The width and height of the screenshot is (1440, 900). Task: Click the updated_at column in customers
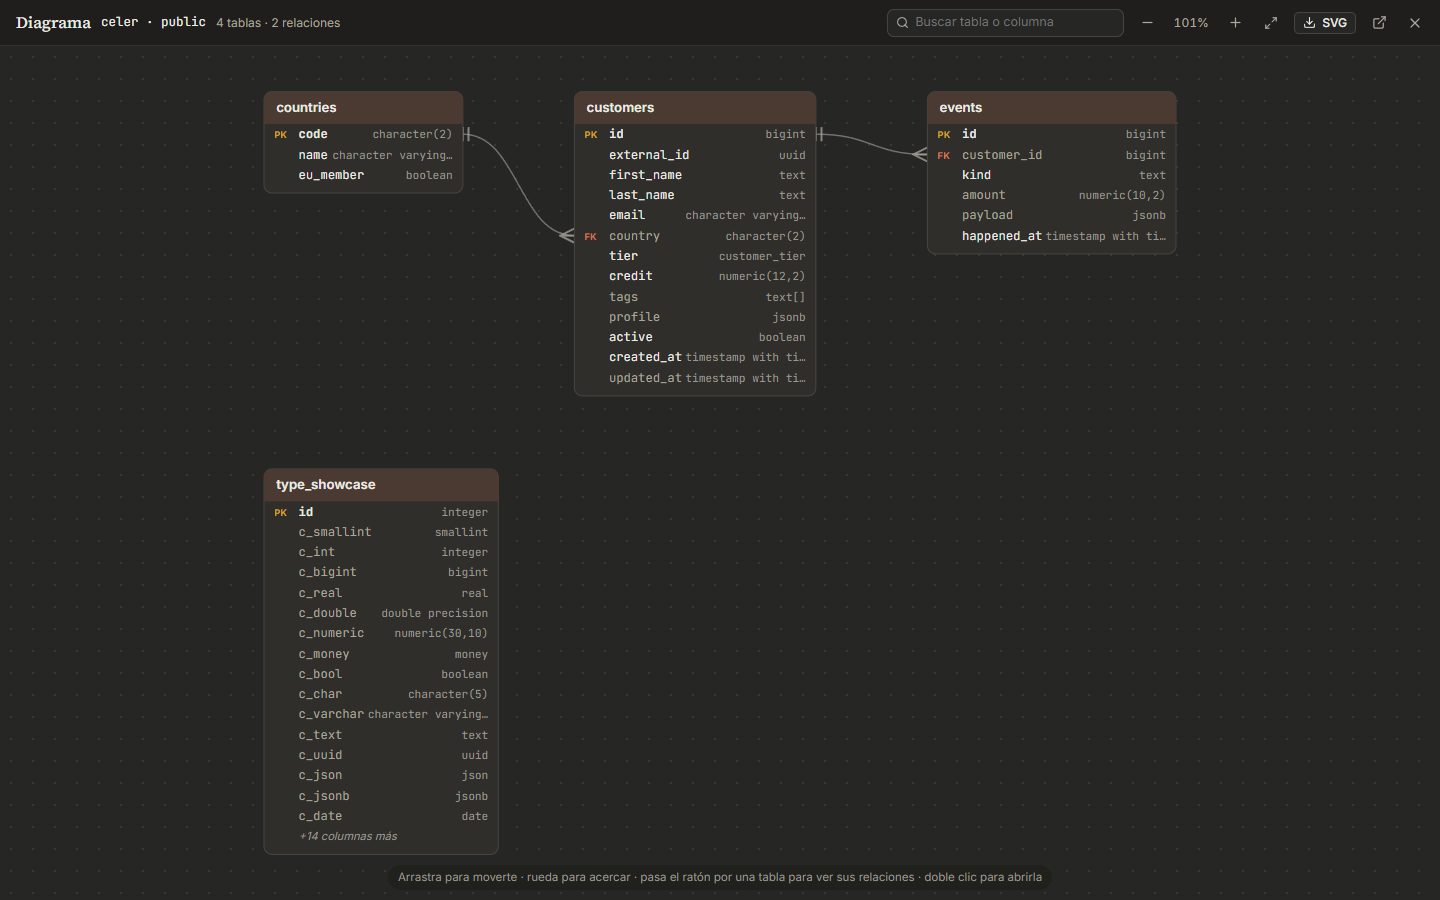pos(695,378)
